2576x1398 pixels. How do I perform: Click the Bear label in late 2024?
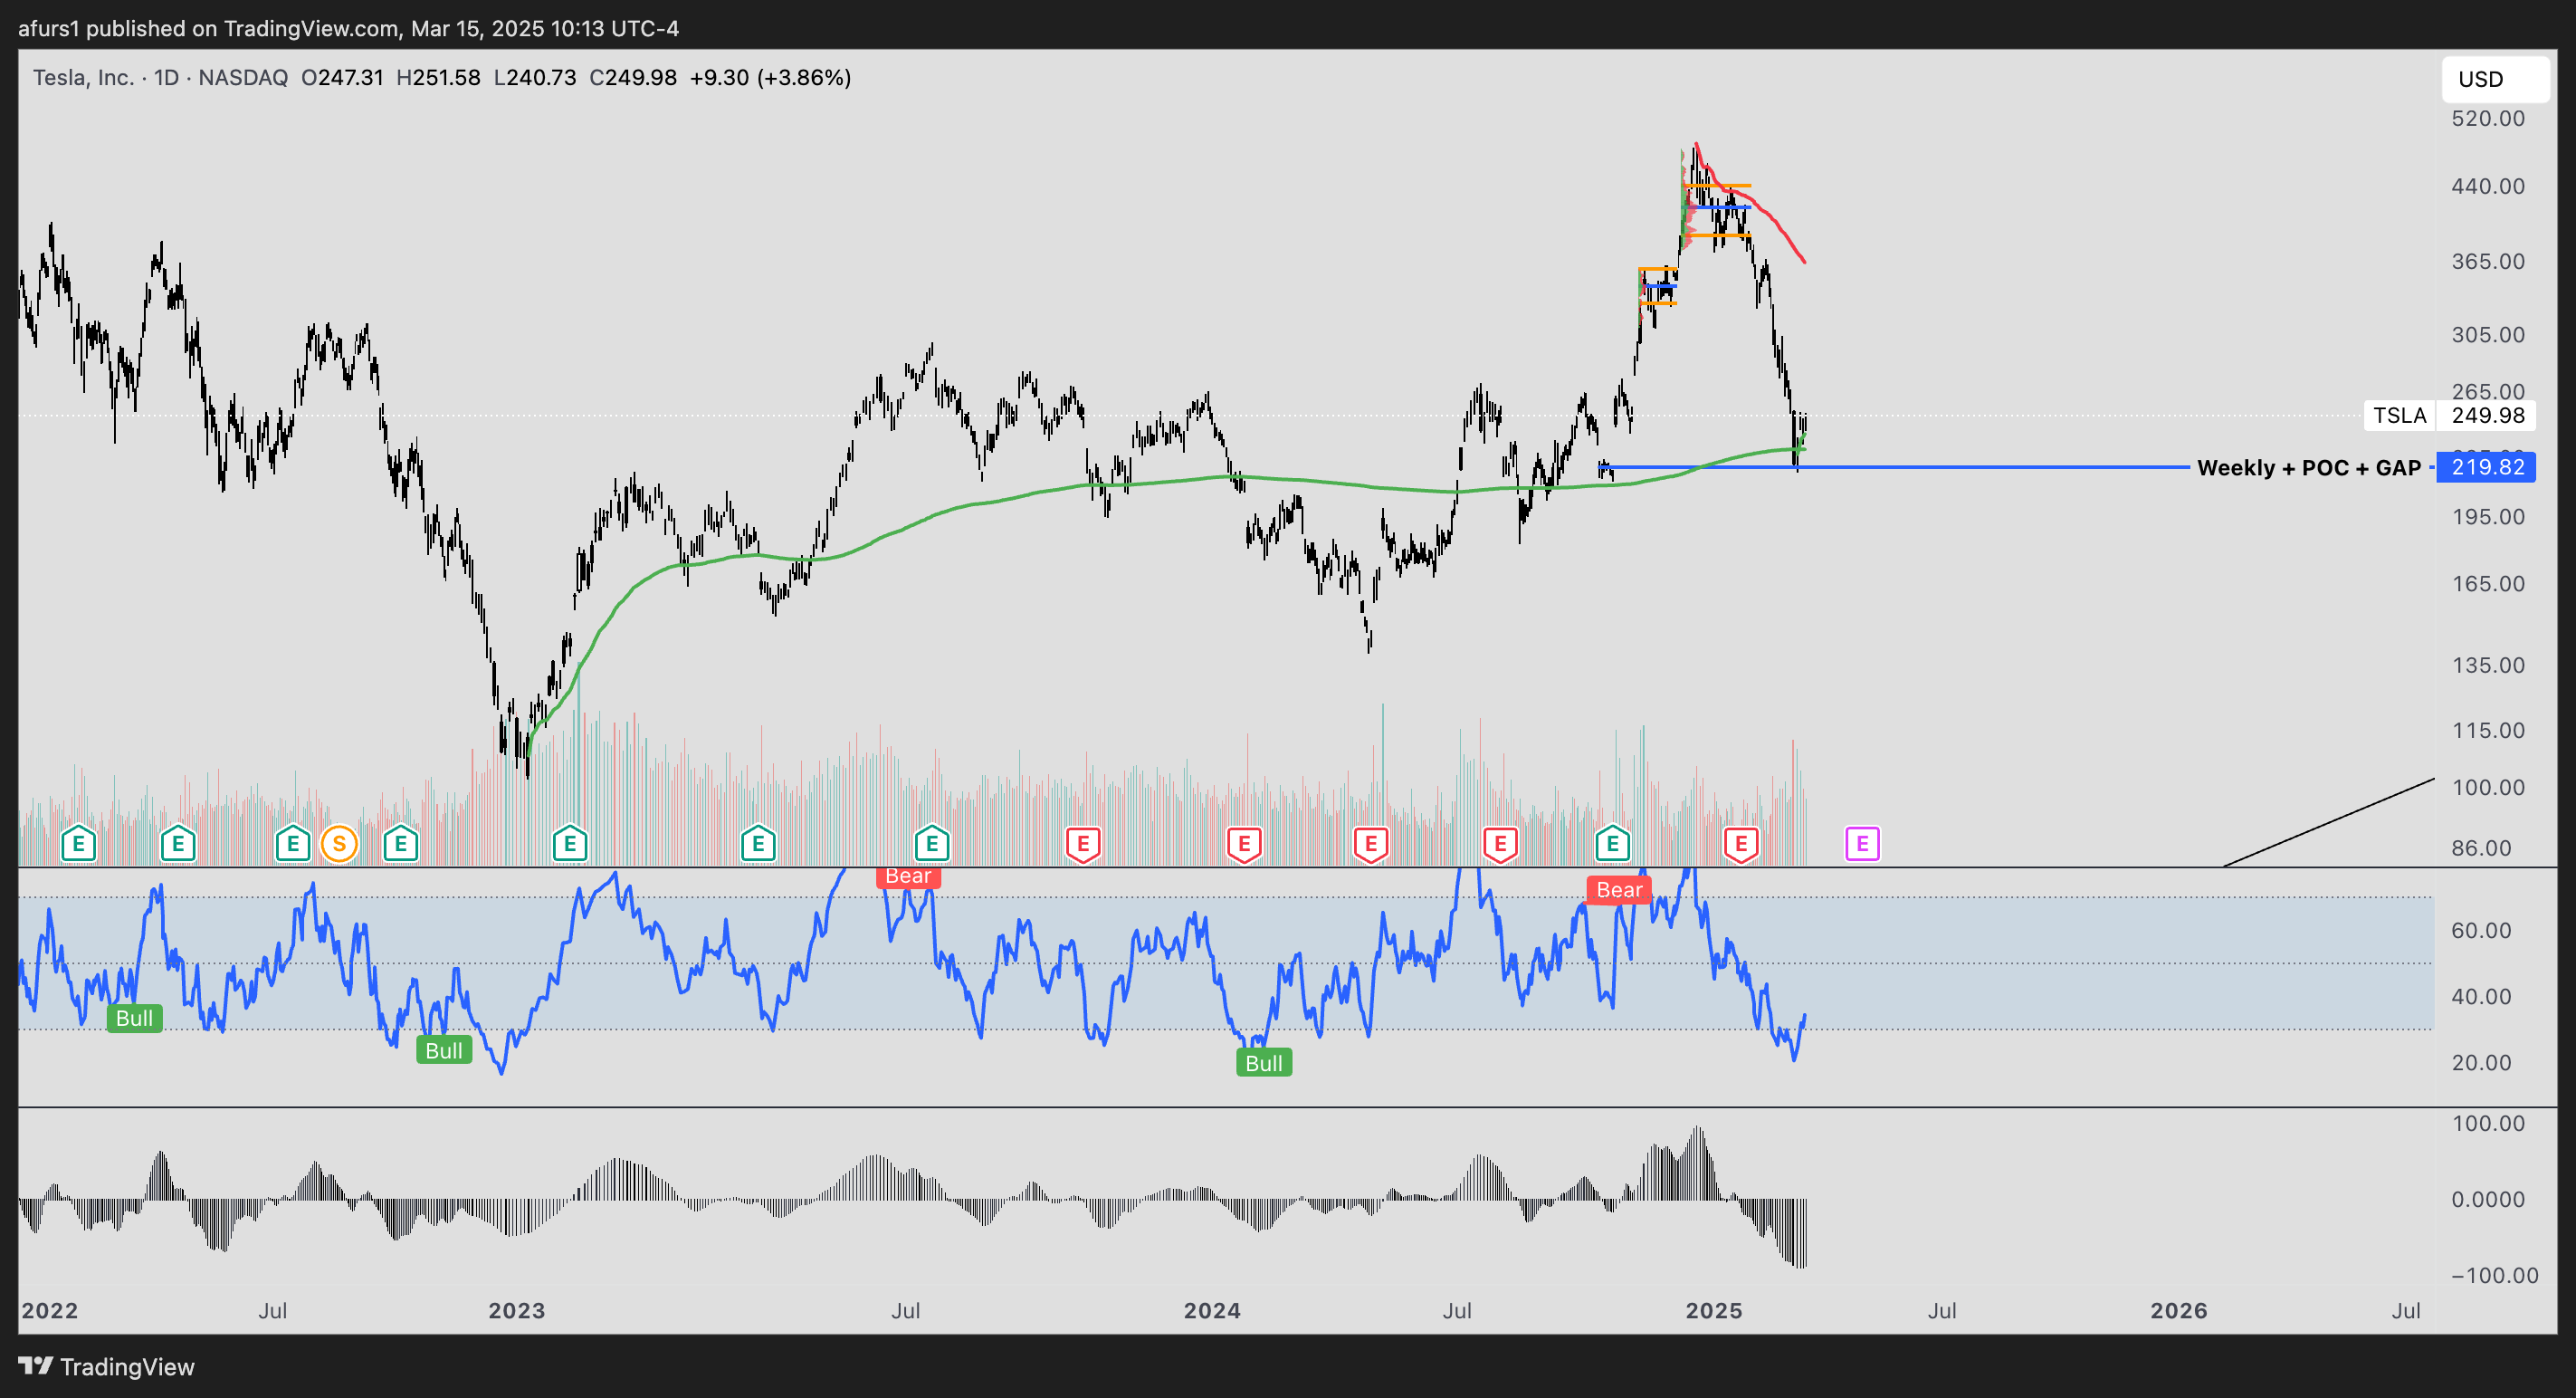point(1619,890)
